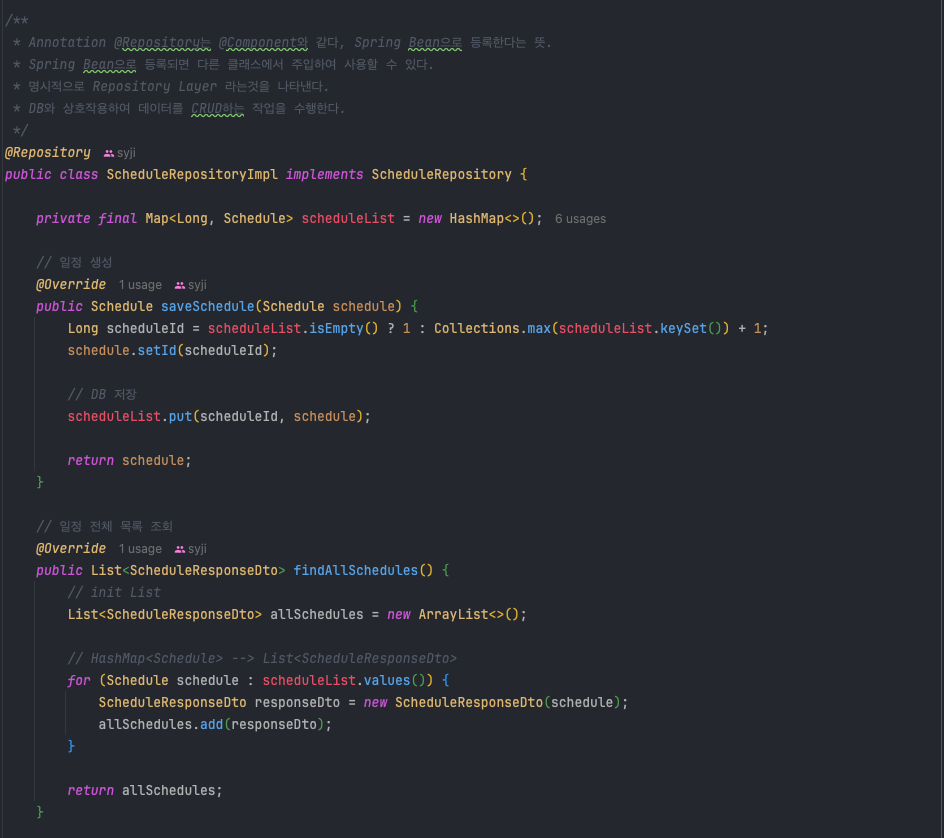Click Collections.max call
Image resolution: width=944 pixels, height=838 pixels.
click(x=492, y=329)
